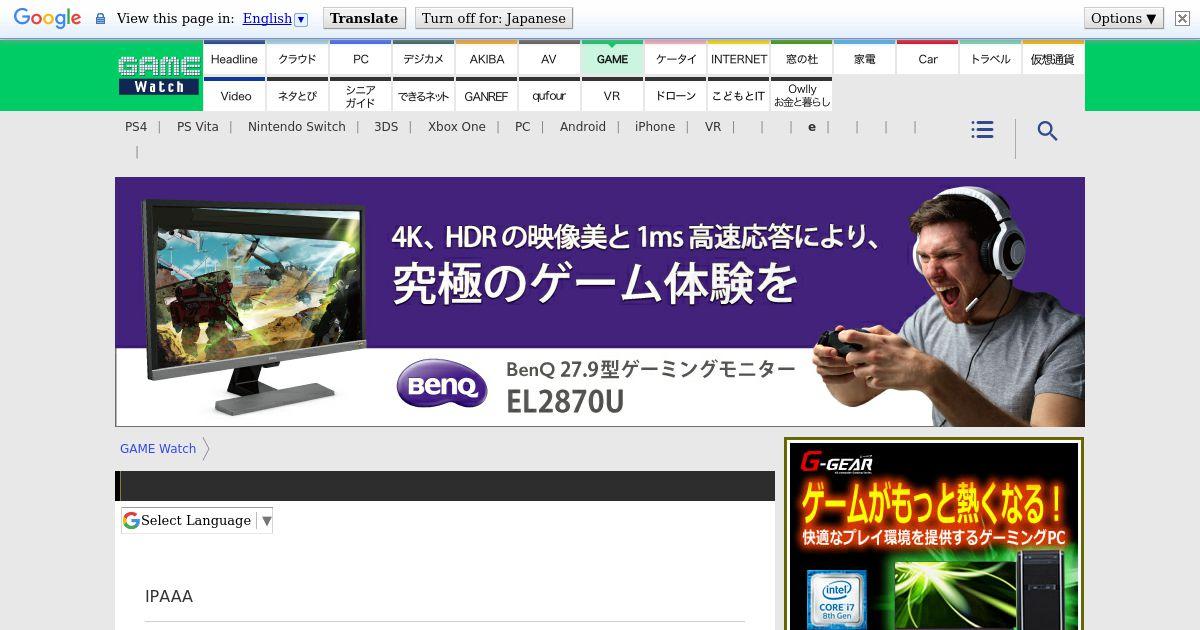Viewport: 1200px width, 630px height.
Task: Open the トラベル tab
Action: 990,58
